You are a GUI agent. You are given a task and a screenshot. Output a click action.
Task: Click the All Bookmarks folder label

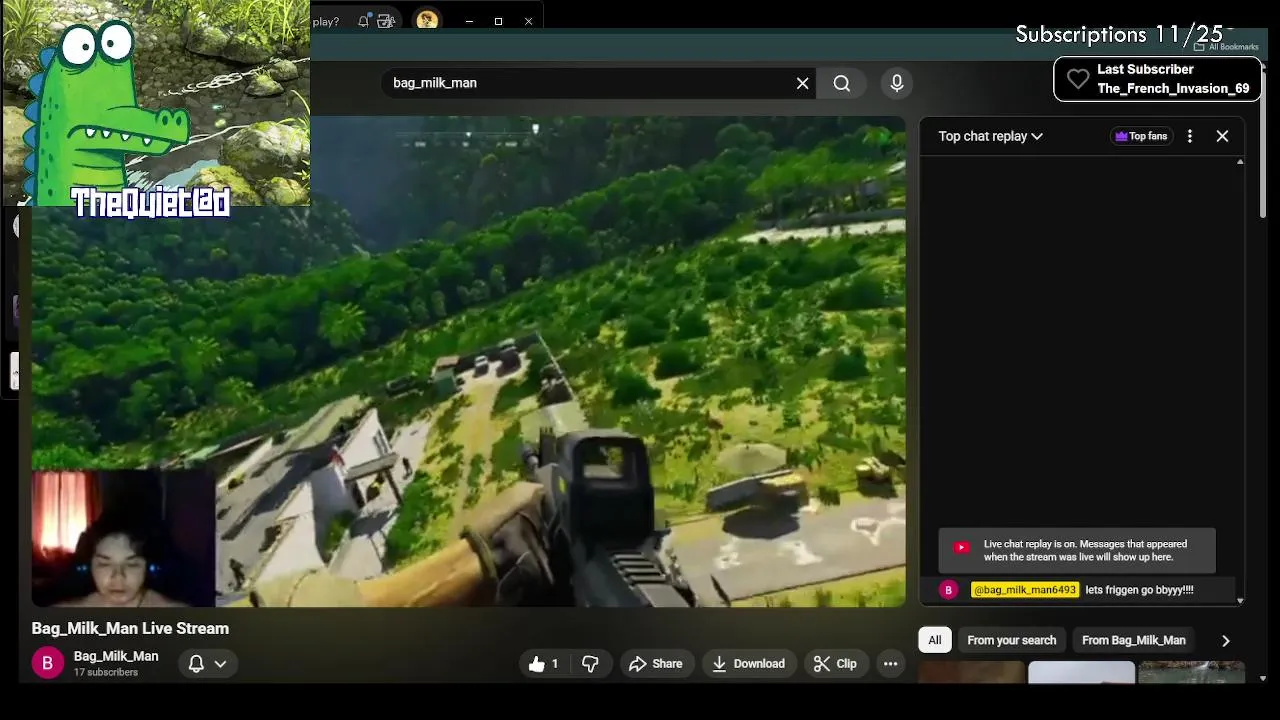click(x=1226, y=47)
